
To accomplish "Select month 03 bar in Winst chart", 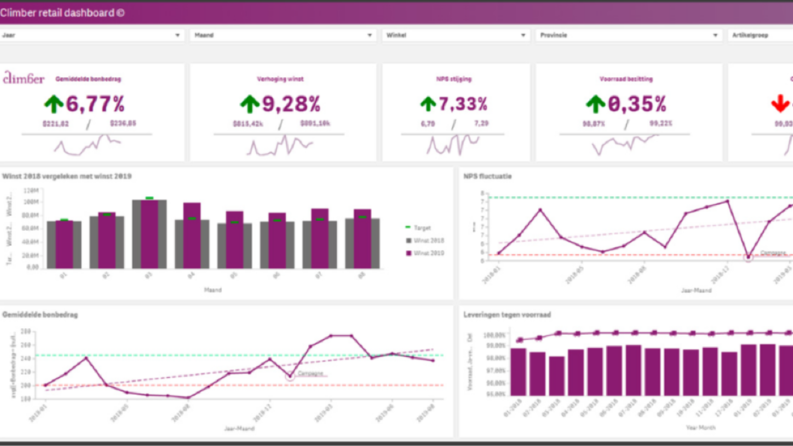I will [x=149, y=234].
